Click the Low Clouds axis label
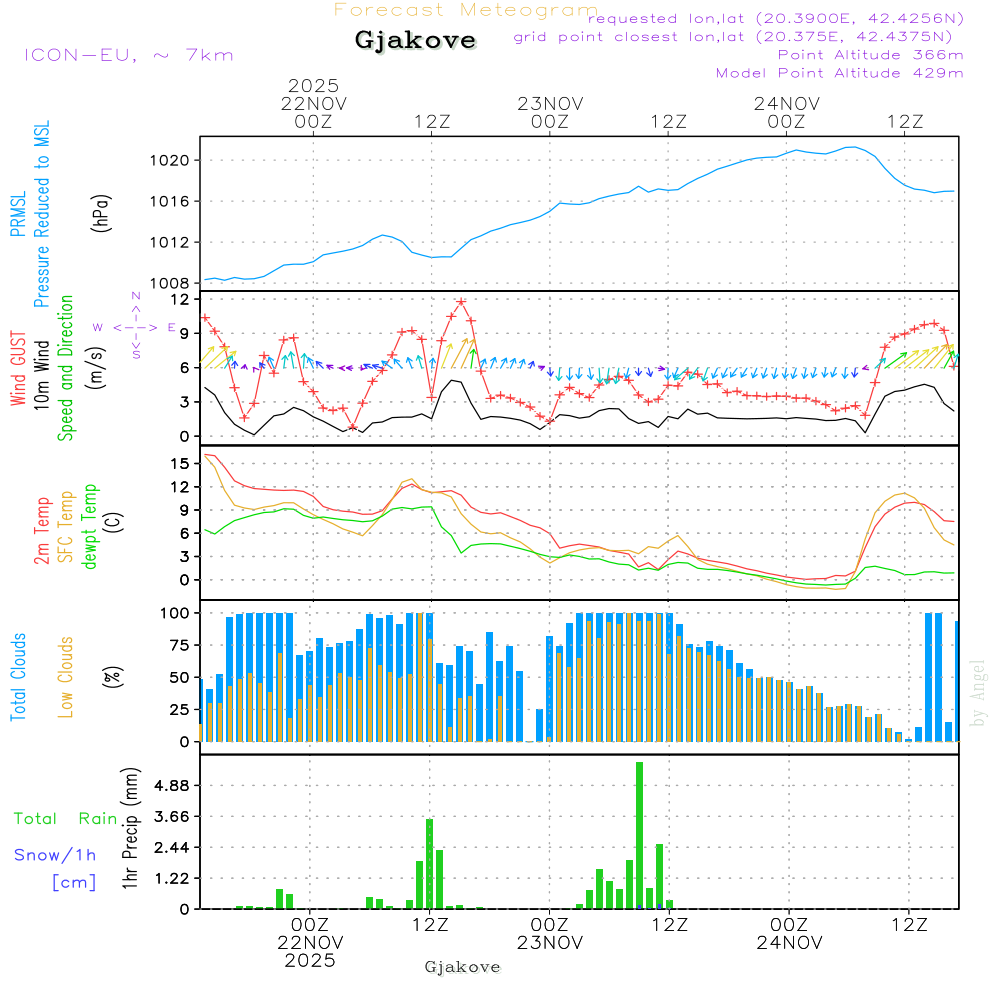This screenshot has width=1000, height=1000. coord(66,677)
